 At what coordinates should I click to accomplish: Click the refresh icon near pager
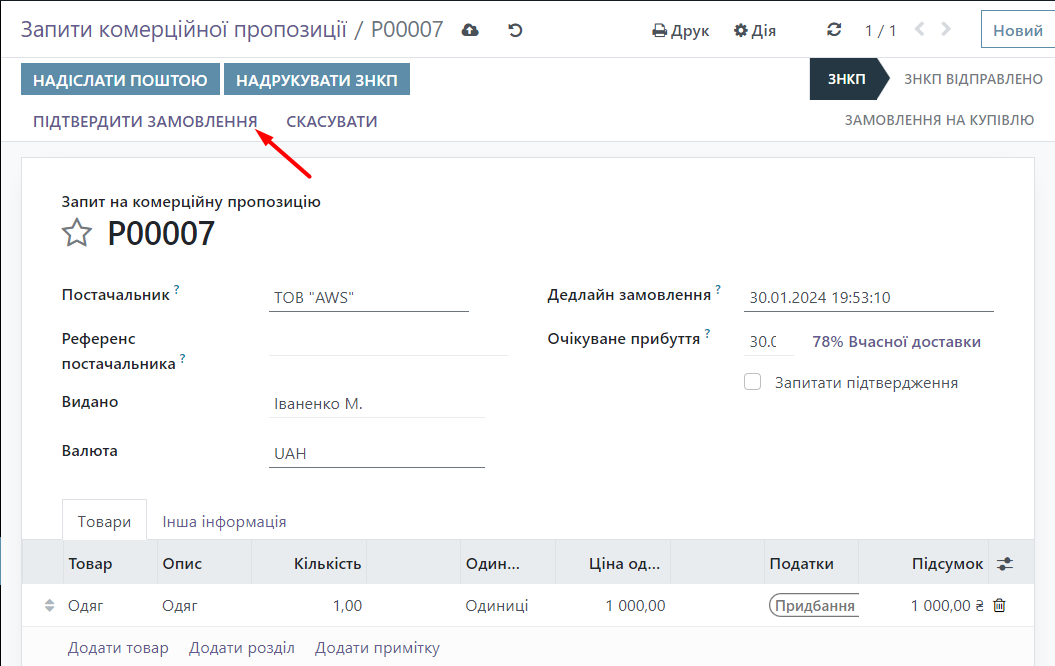click(x=834, y=30)
